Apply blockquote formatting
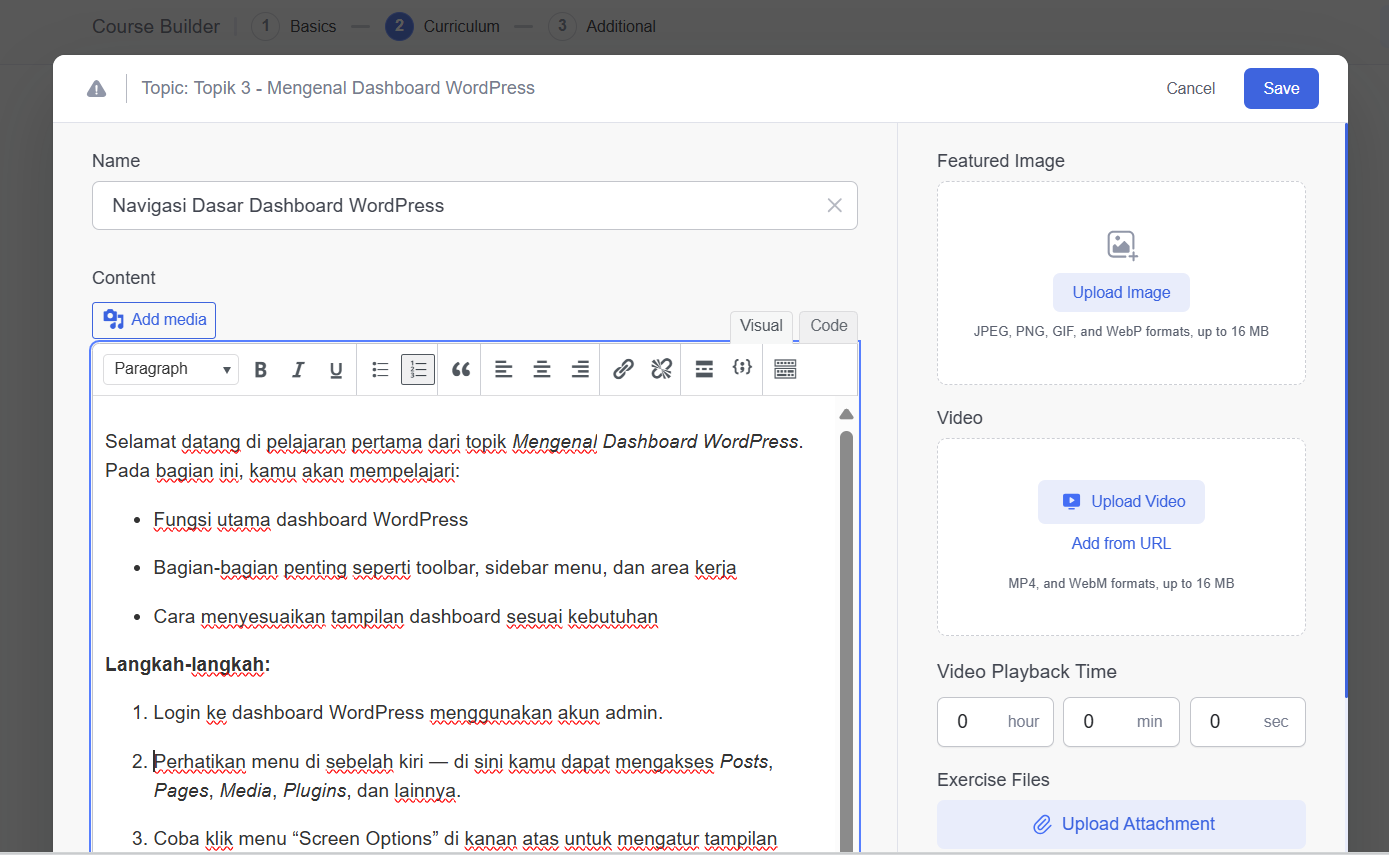This screenshot has width=1389, height=855. [x=461, y=370]
